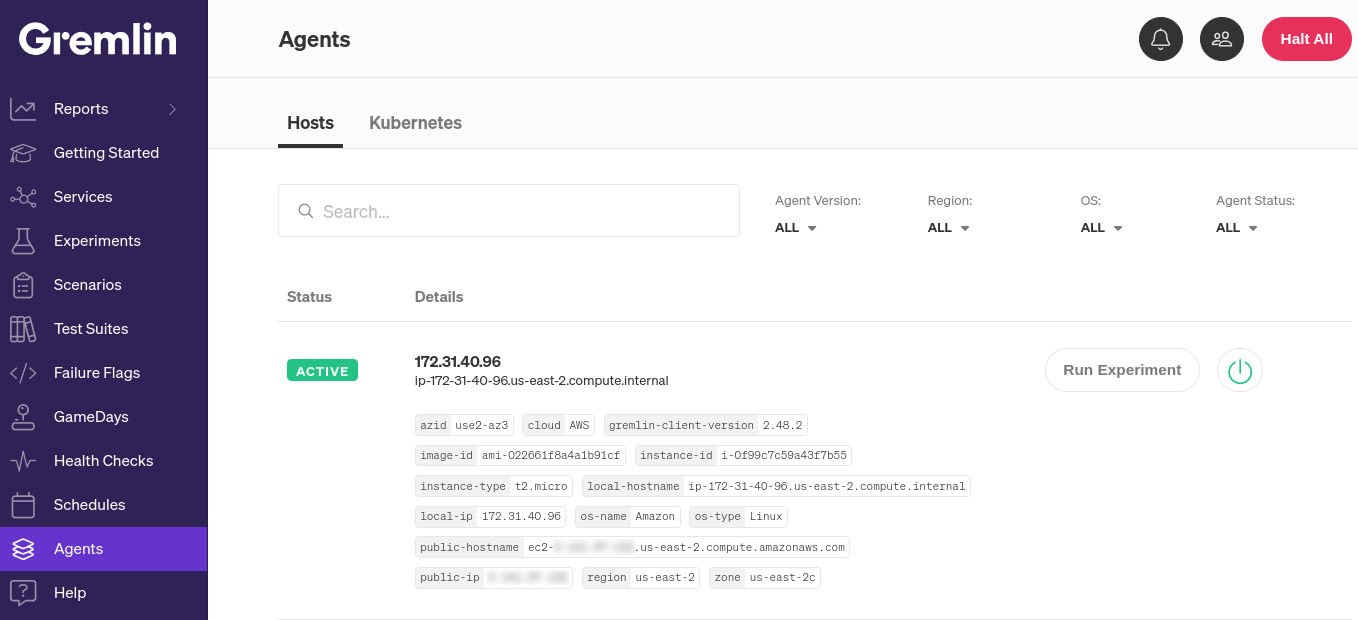Open the team members icon
This screenshot has height=620, width=1358.
pos(1222,39)
